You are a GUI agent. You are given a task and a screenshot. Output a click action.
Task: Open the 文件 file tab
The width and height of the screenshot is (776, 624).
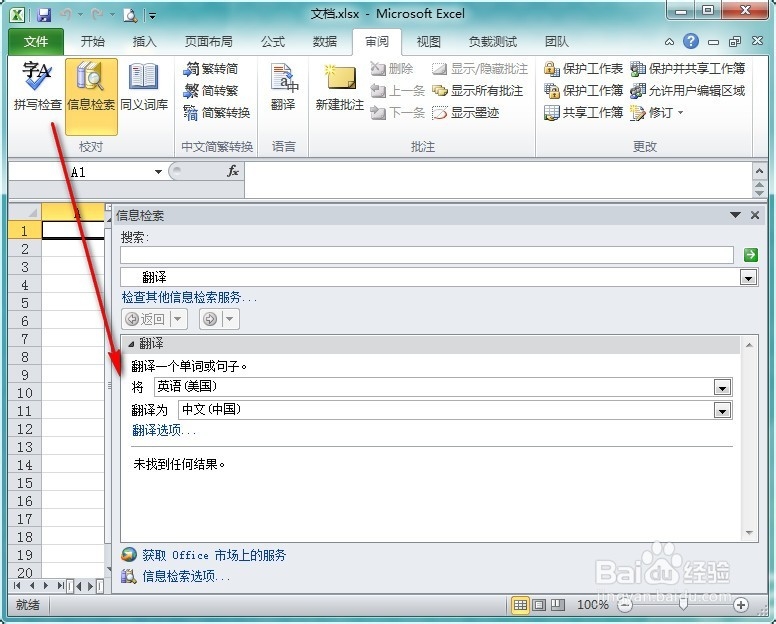[36, 42]
